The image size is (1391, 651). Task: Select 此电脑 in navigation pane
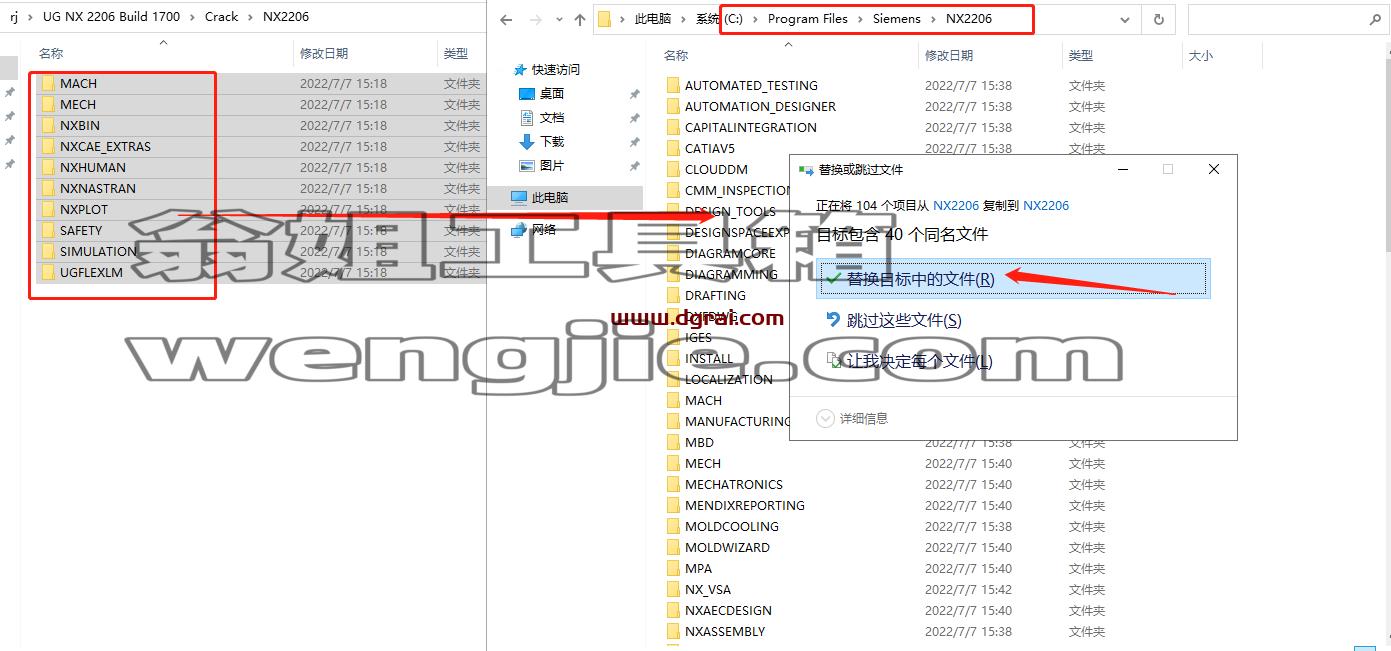click(x=549, y=197)
